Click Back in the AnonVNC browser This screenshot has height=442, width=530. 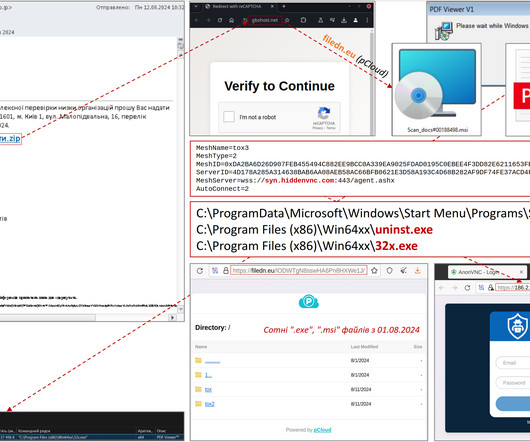[441, 288]
